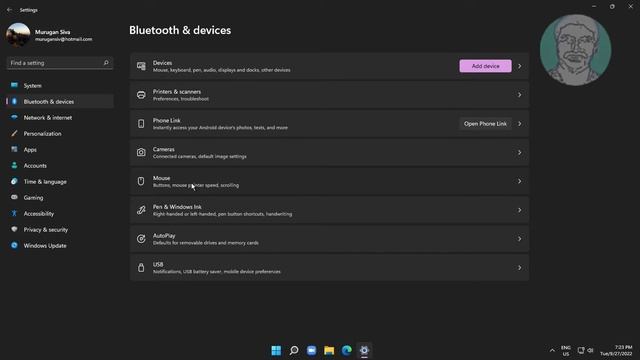Click the Cameras row camera icon
The width and height of the screenshot is (640, 360).
(x=141, y=152)
